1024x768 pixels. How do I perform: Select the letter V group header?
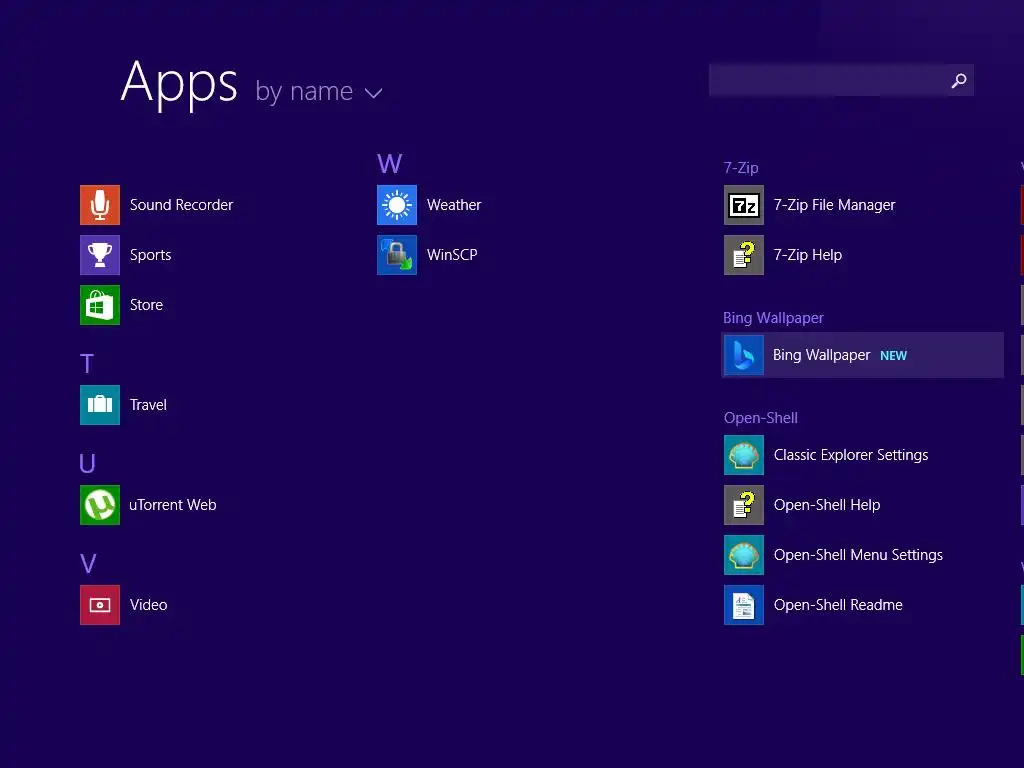click(88, 564)
